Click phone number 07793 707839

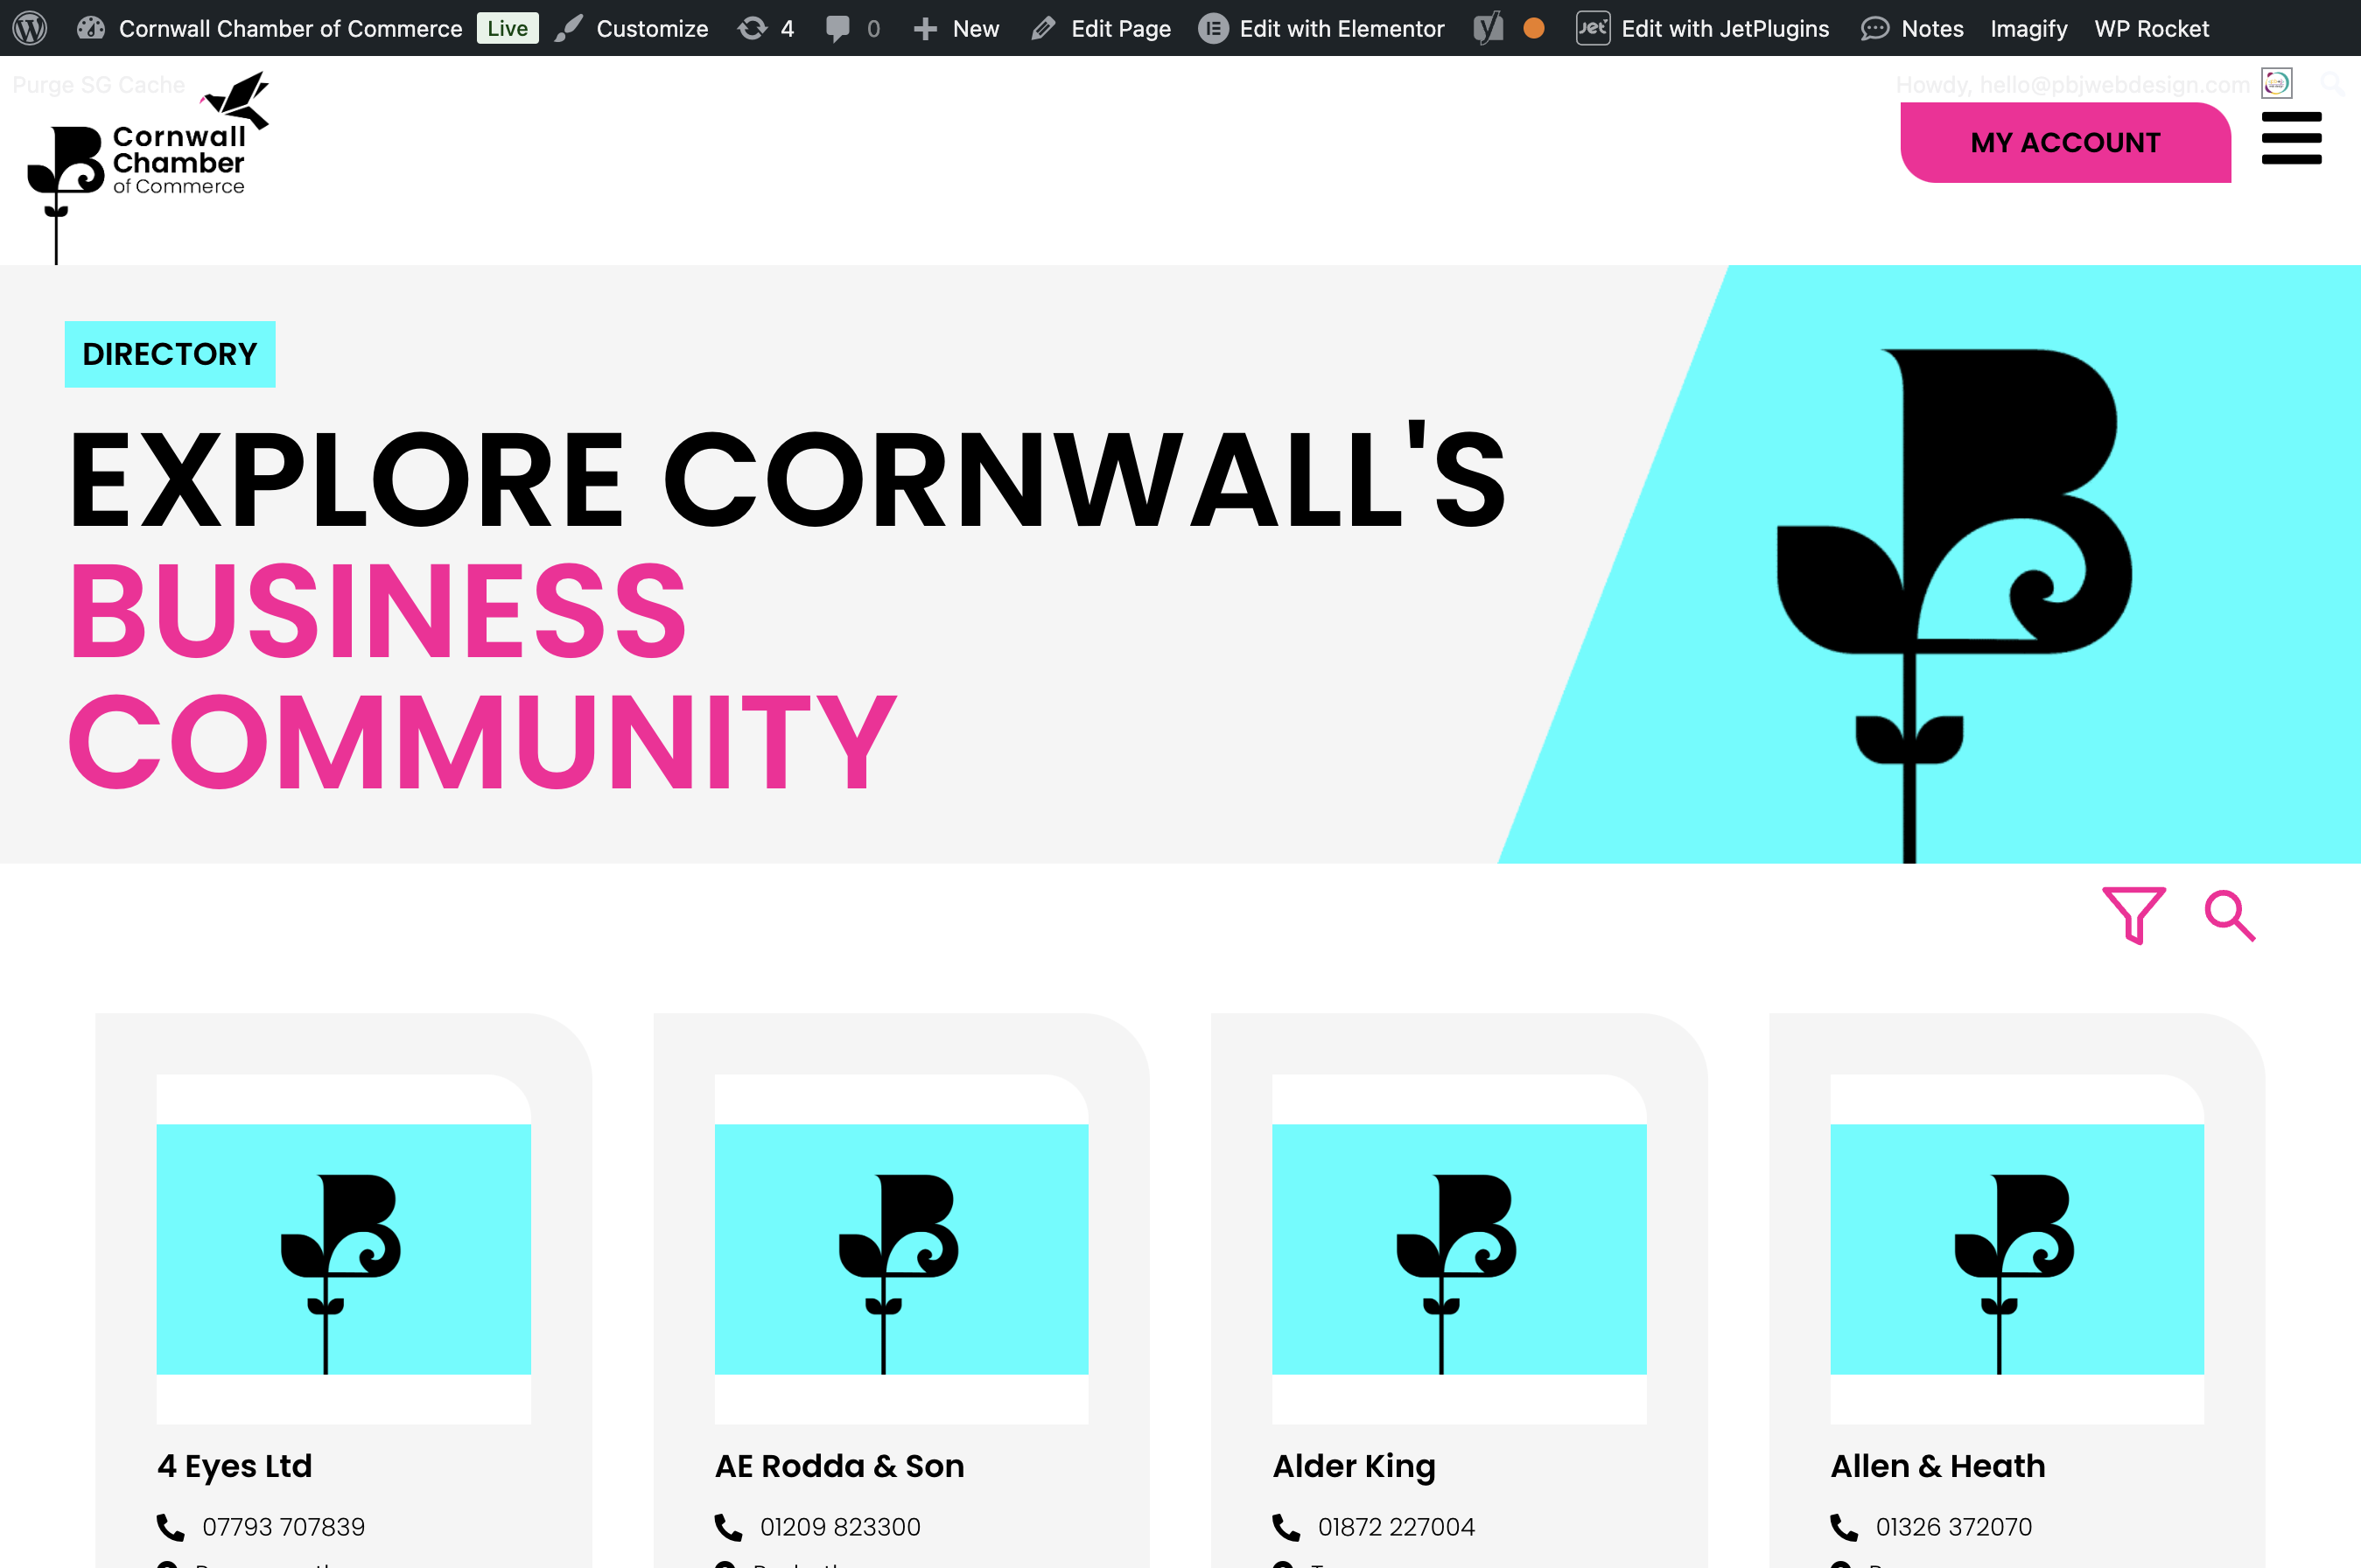point(284,1527)
